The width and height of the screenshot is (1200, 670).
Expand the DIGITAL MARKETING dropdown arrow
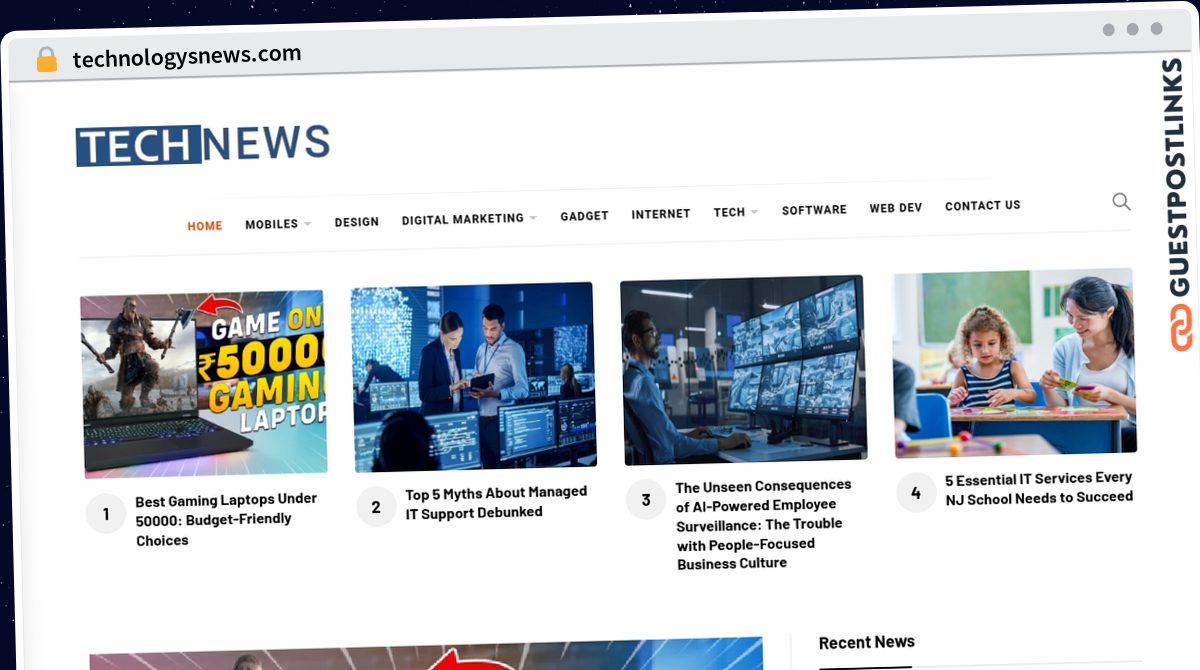tap(533, 218)
